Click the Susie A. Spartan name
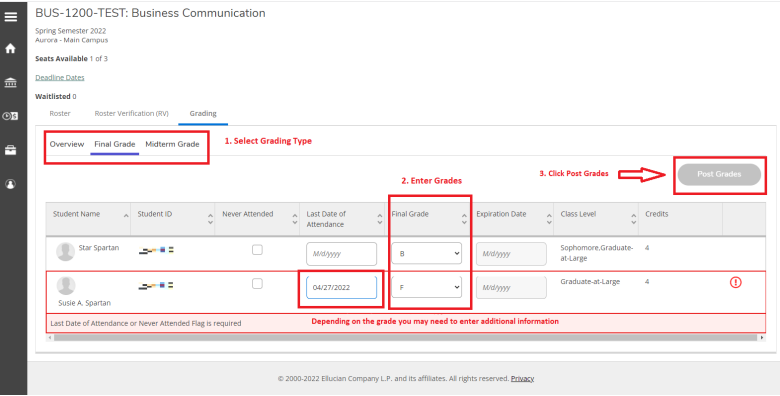The height and width of the screenshot is (396, 780). (84, 303)
